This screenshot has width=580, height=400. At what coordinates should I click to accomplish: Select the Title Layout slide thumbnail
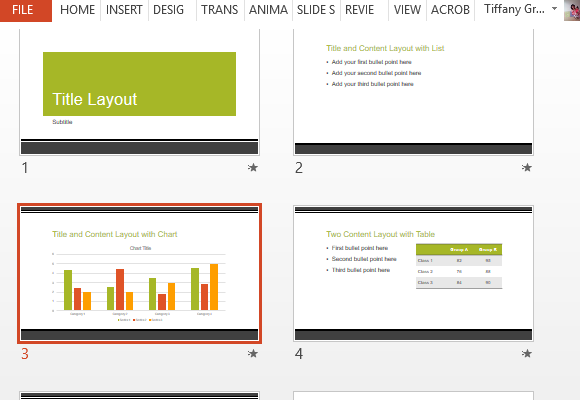tap(139, 92)
